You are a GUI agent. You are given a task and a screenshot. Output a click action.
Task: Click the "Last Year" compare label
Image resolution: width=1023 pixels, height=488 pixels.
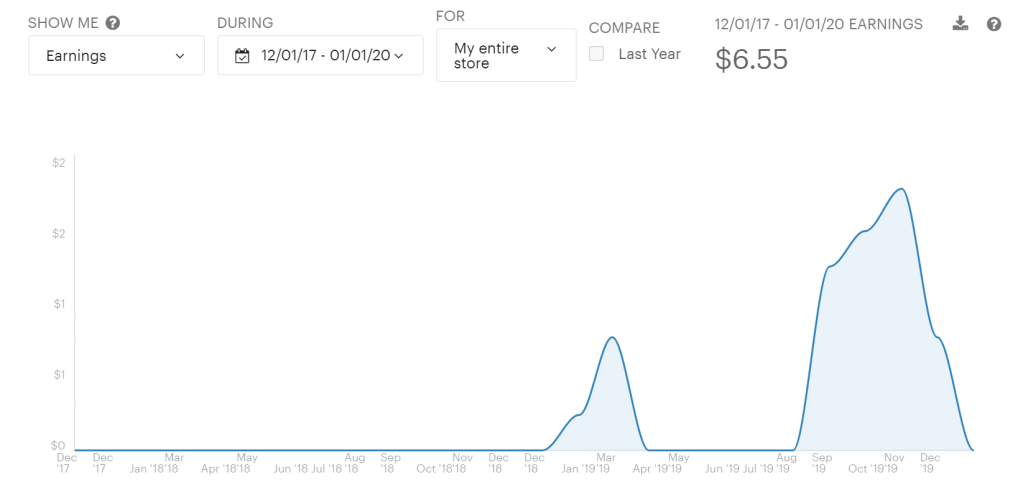(x=649, y=54)
